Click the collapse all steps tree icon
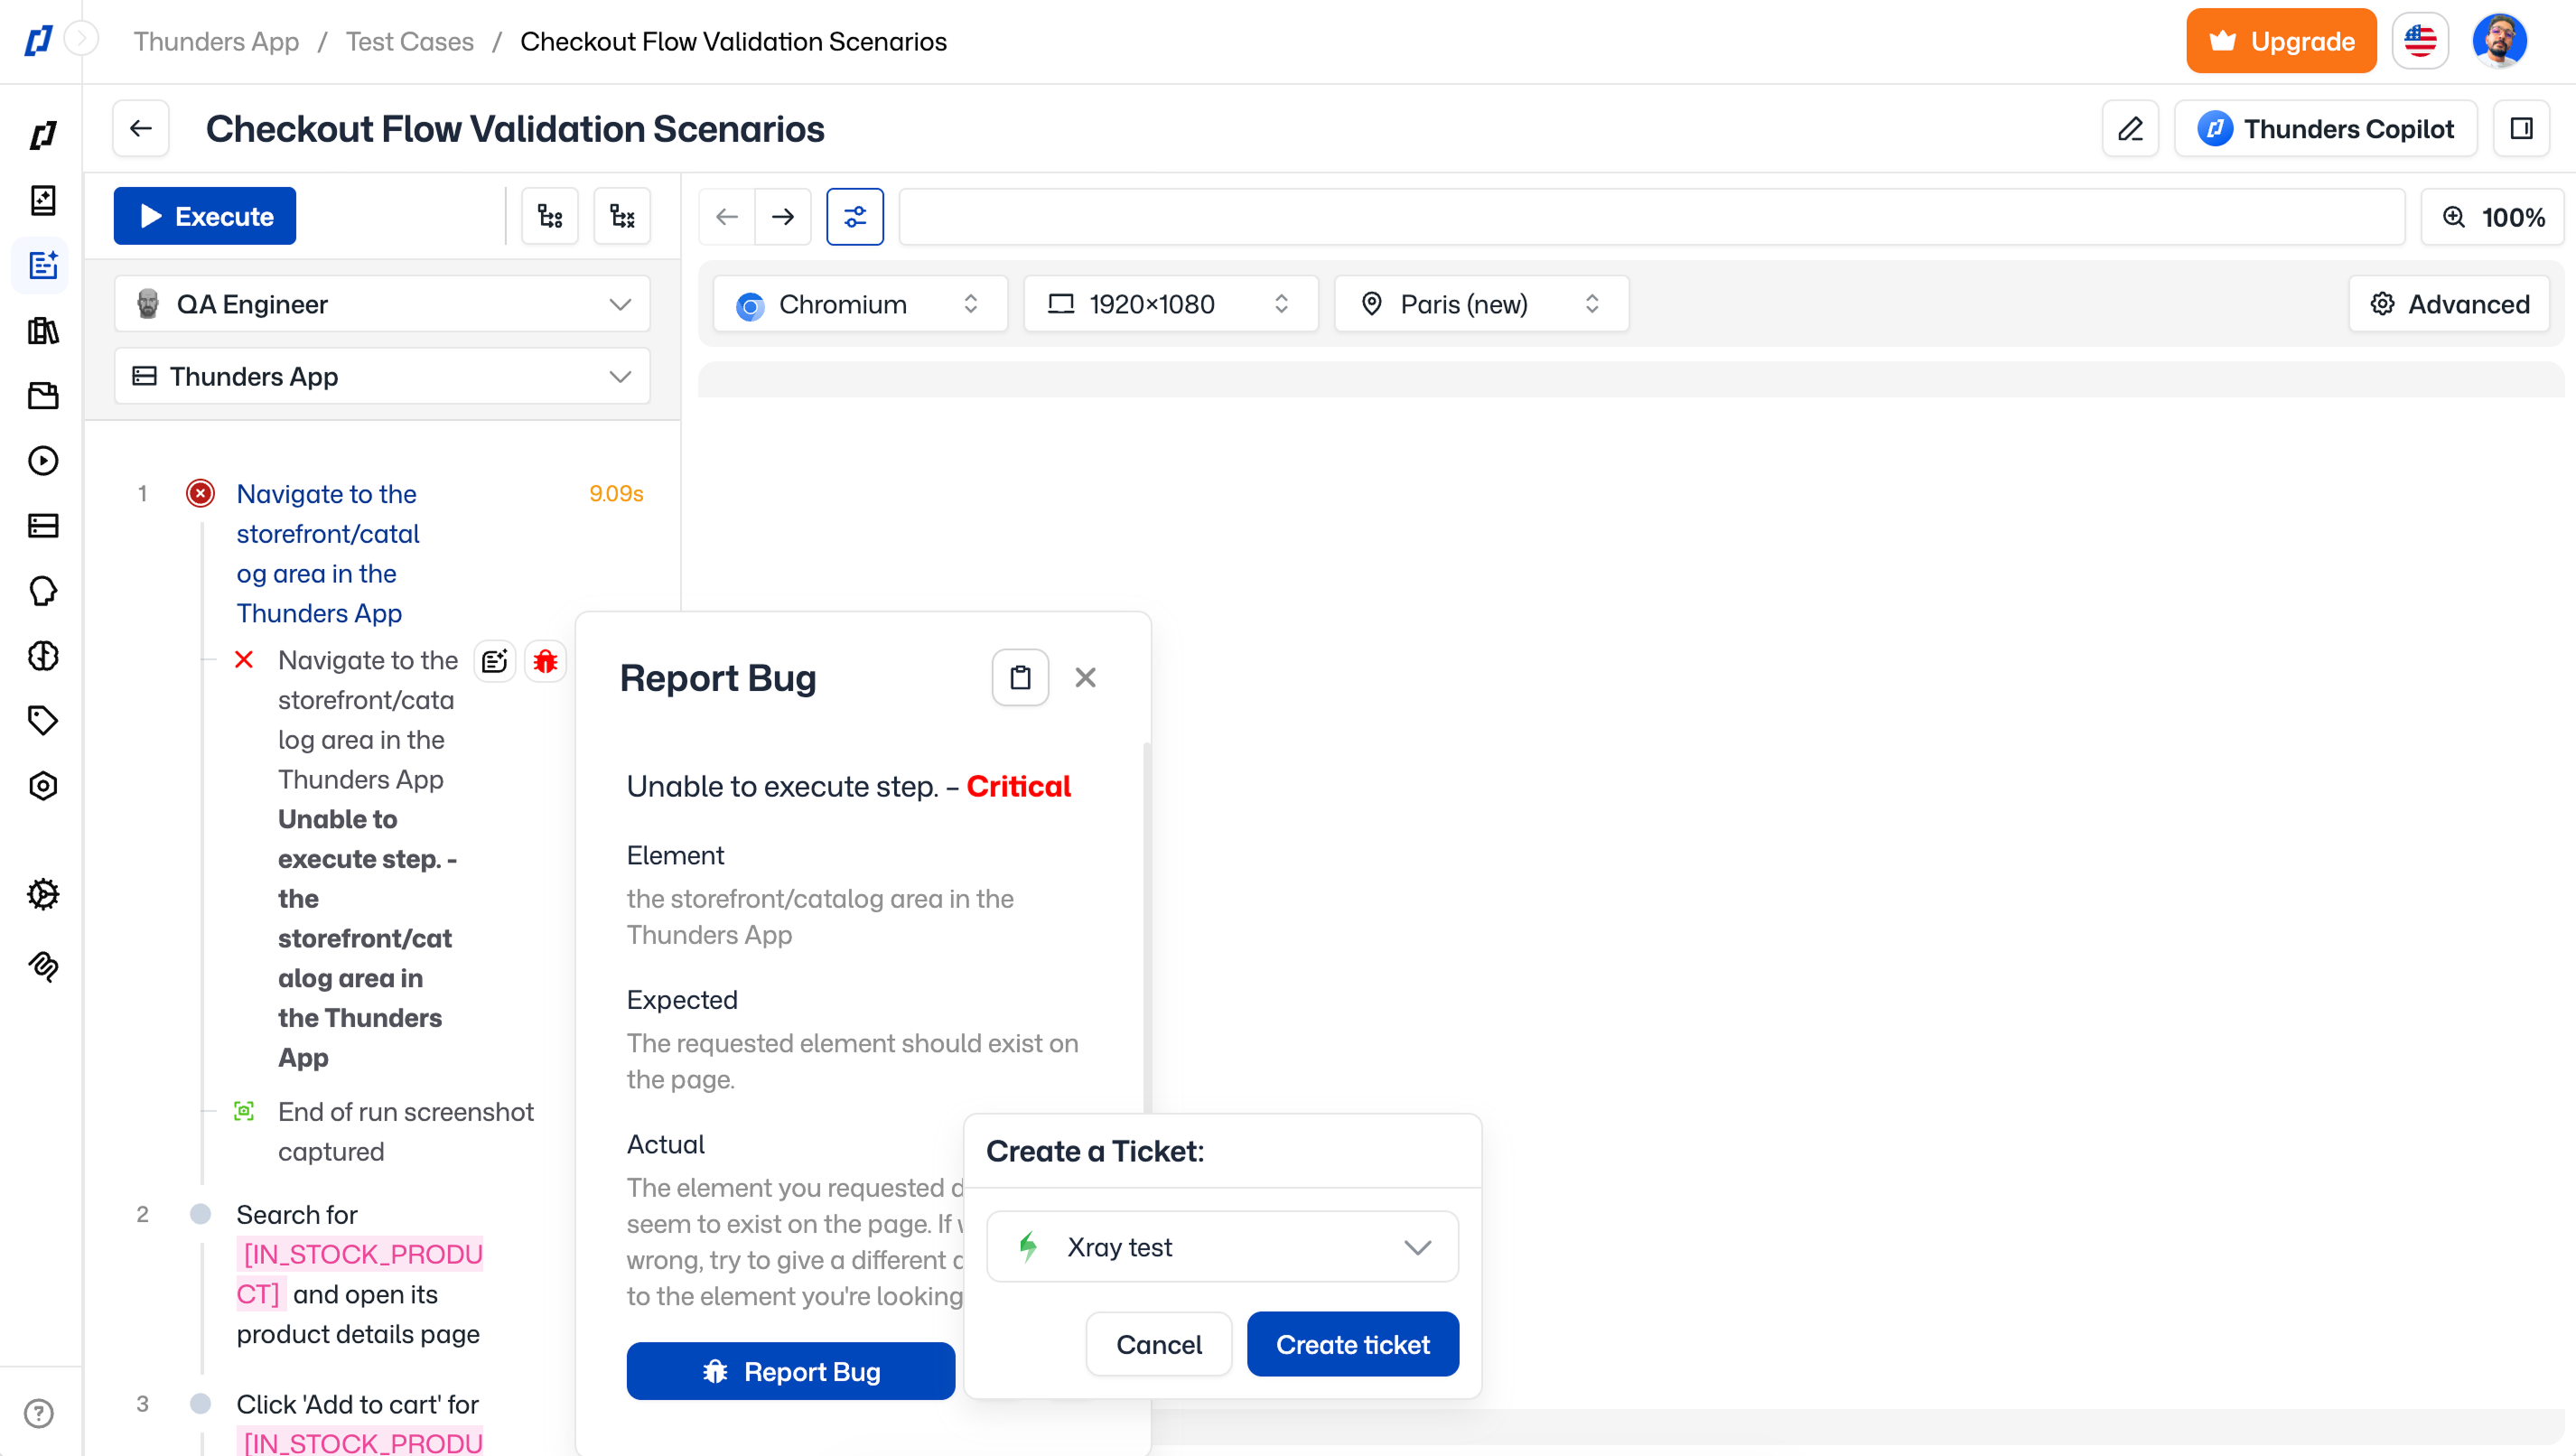 pyautogui.click(x=622, y=216)
